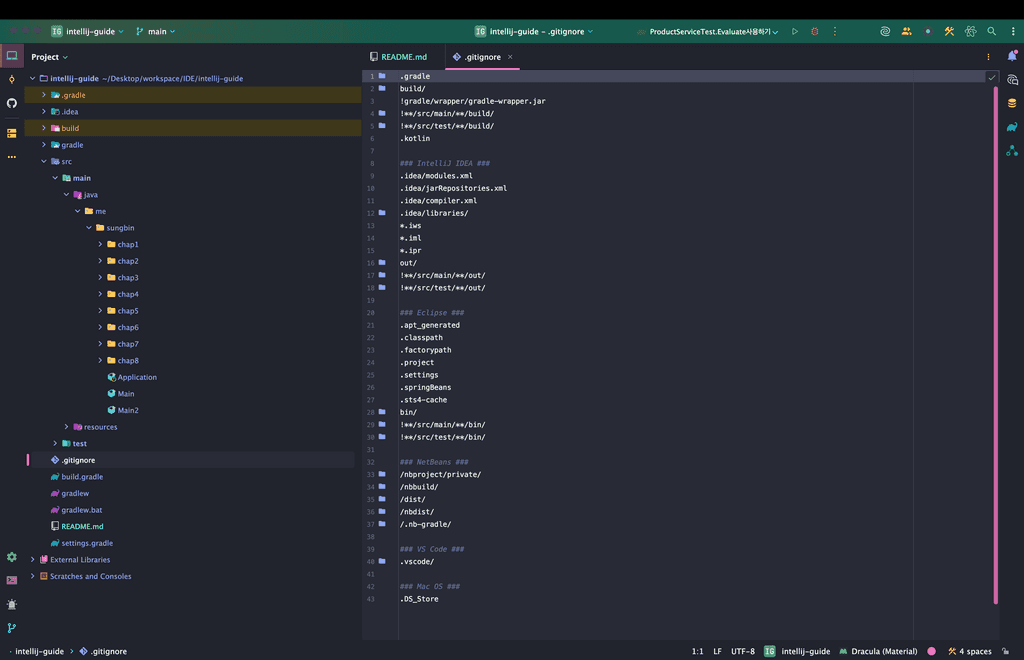
Task: Toggle the Project tool window button
Action: (x=12, y=56)
